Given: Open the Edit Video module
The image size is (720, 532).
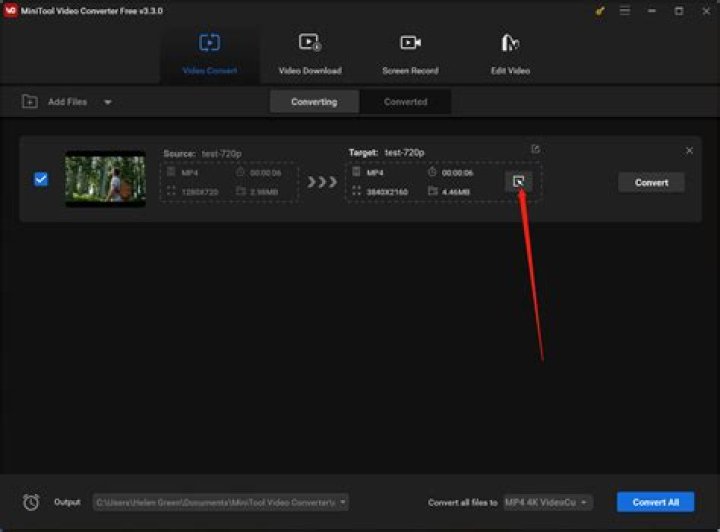Looking at the screenshot, I should [x=510, y=54].
